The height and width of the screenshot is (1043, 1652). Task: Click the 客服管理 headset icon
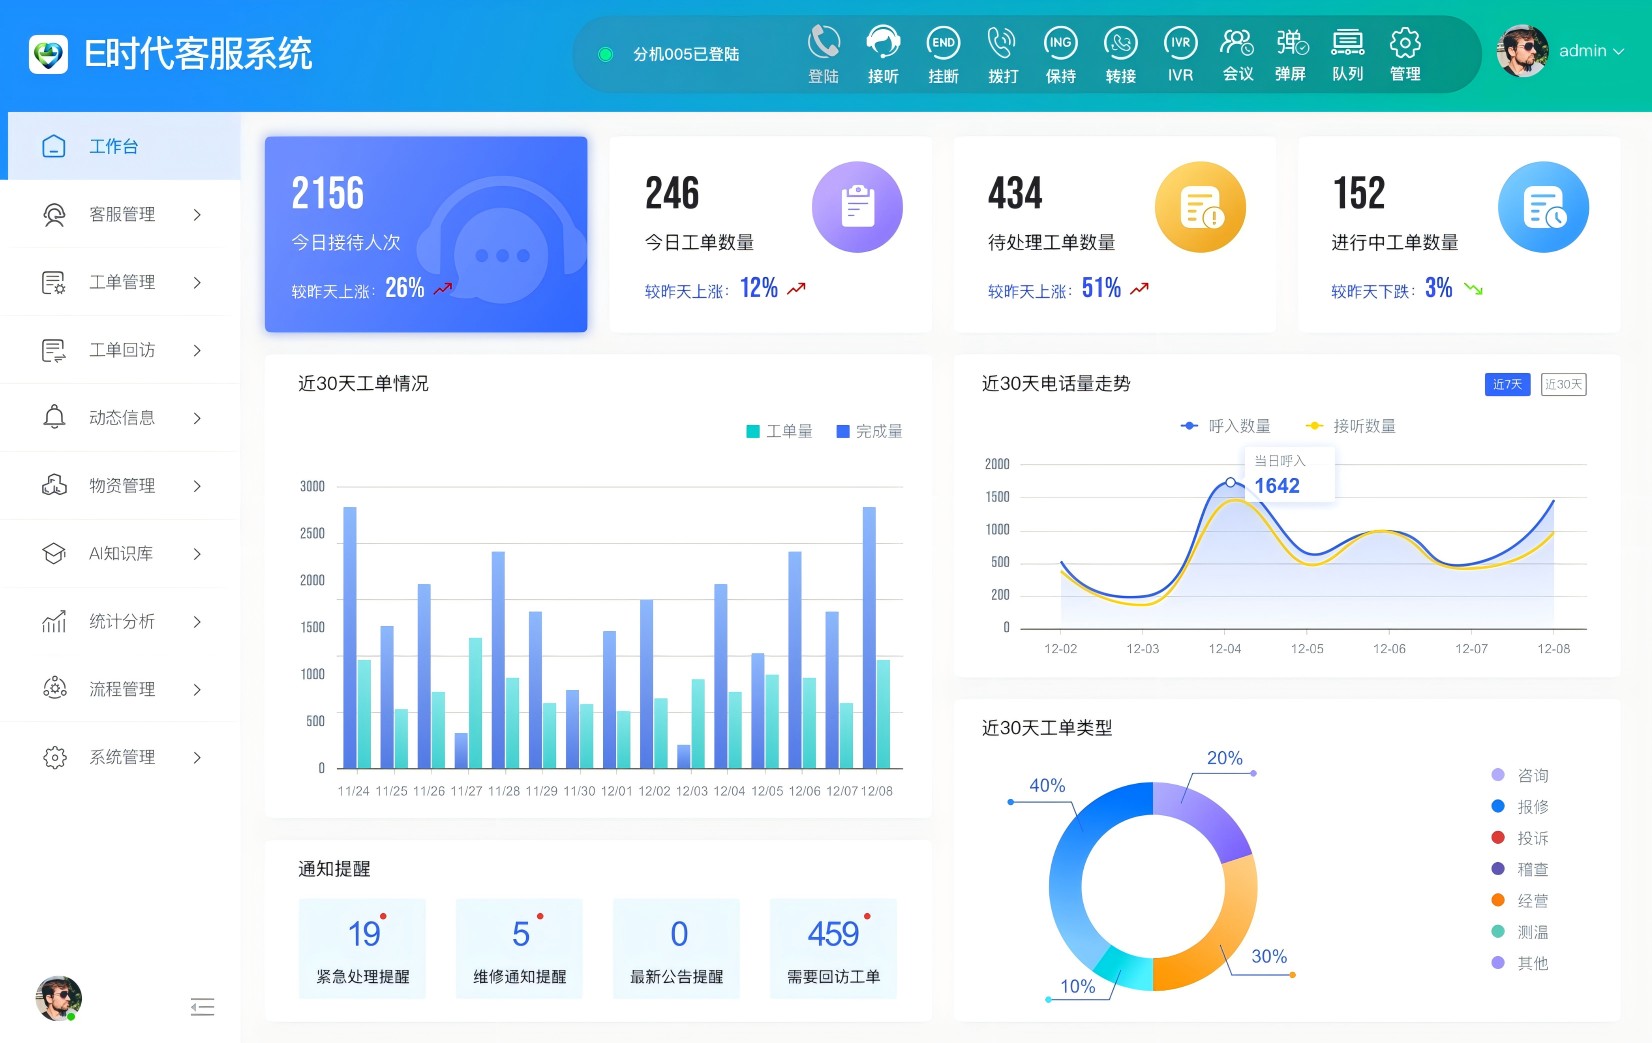tap(54, 214)
